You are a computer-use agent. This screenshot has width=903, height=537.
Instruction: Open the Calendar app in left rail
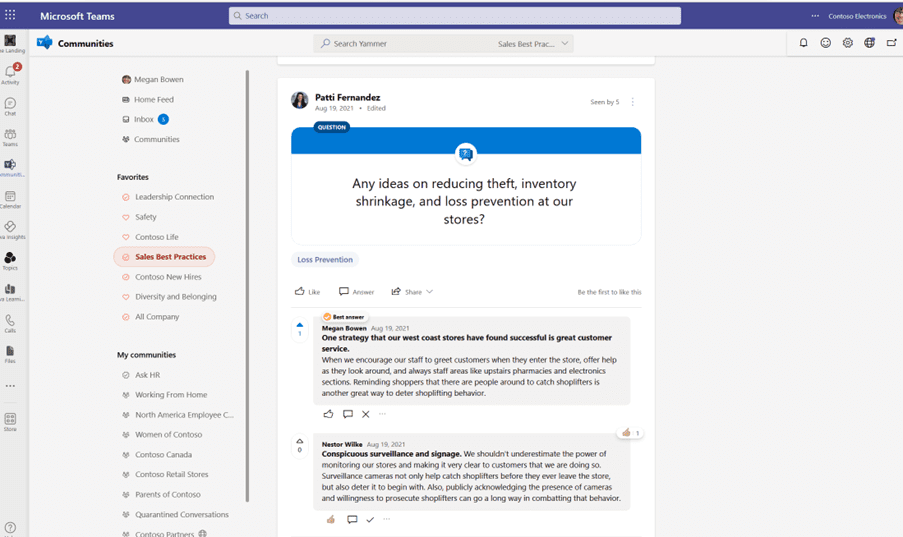pyautogui.click(x=10, y=199)
